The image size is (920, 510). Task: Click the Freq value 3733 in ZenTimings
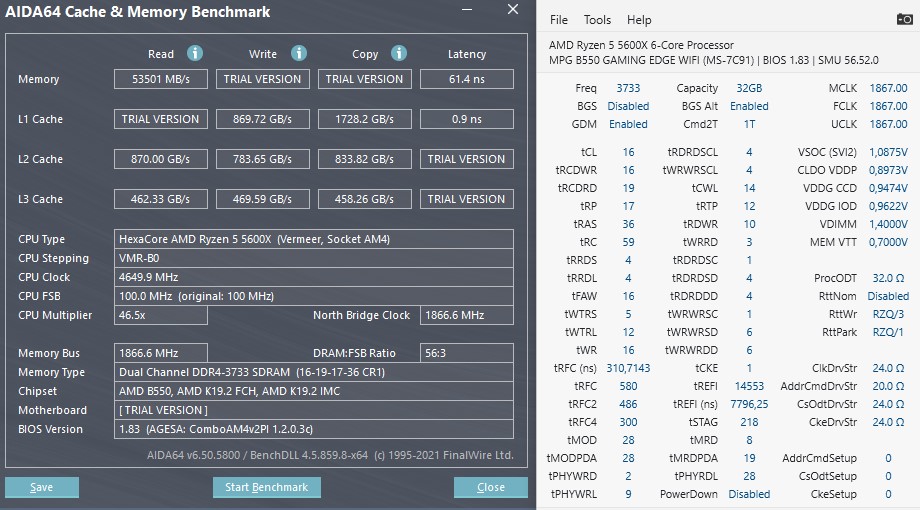click(628, 88)
